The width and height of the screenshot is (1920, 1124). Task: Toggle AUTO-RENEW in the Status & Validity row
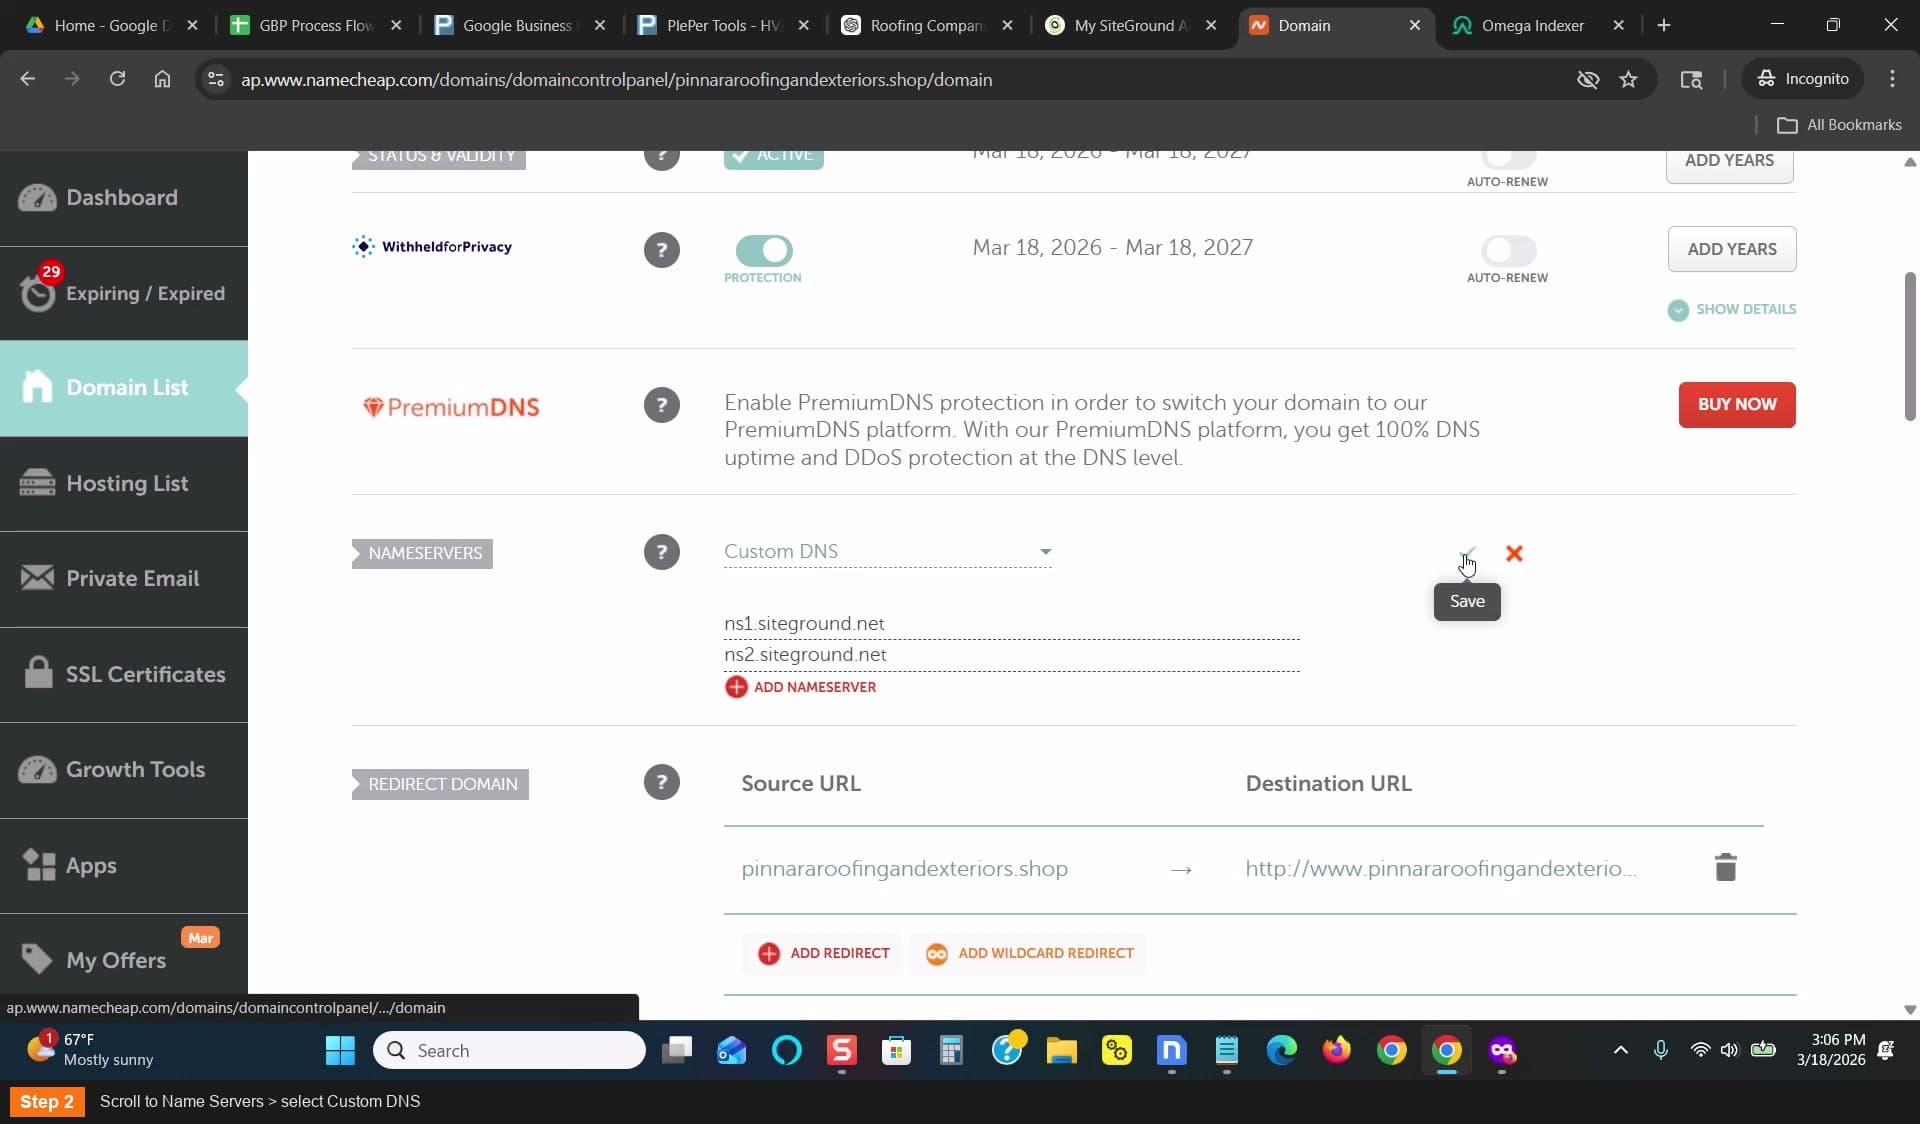point(1508,157)
